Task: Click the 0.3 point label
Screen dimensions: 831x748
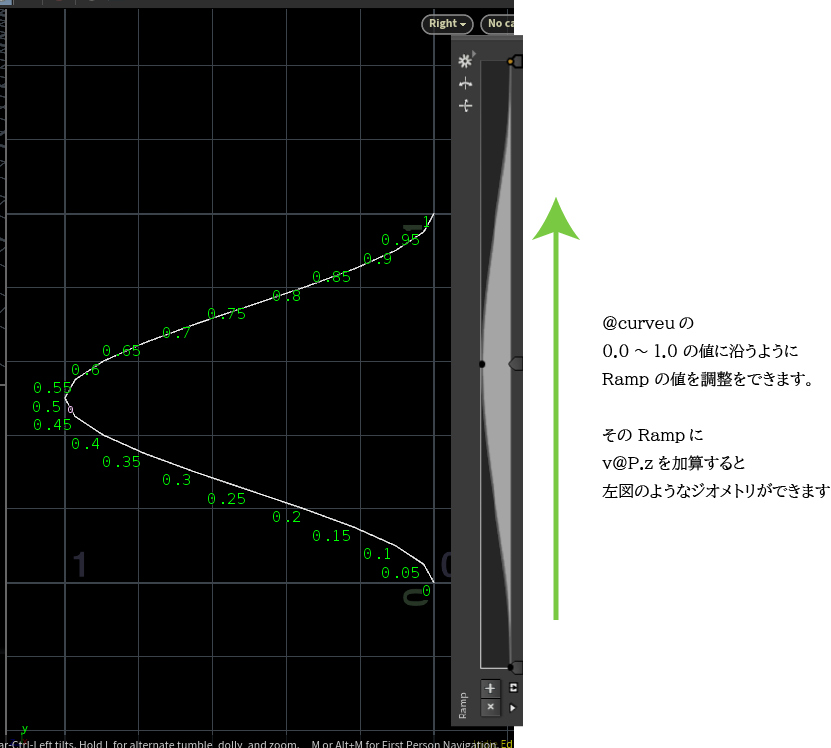Action: coord(176,480)
